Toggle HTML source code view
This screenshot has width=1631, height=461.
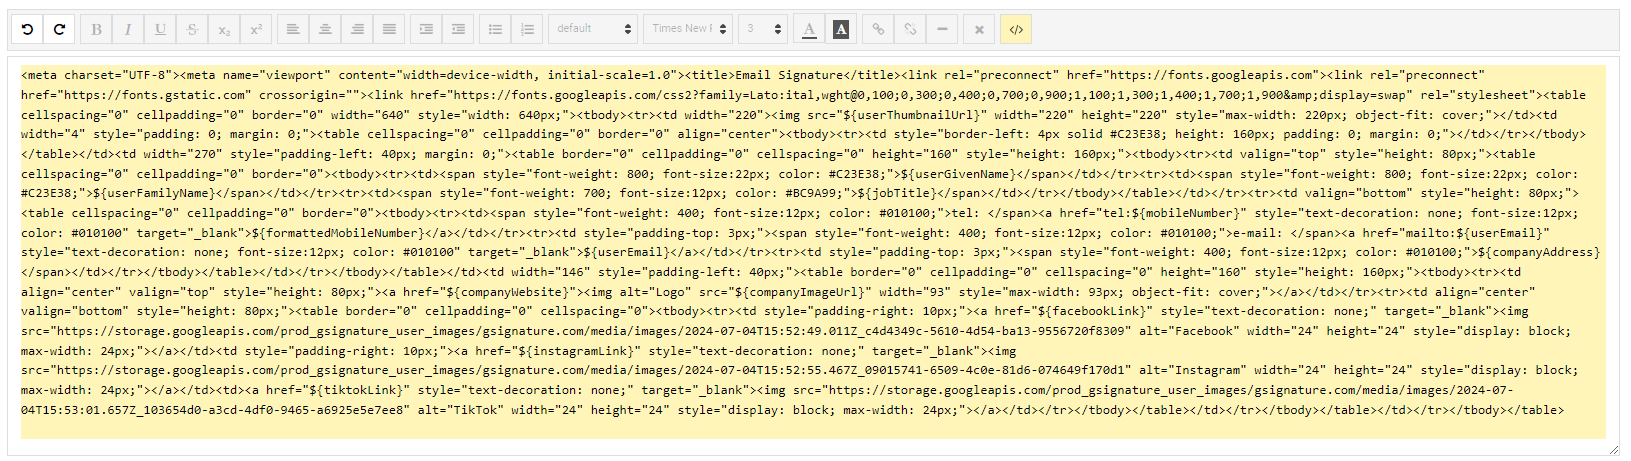[x=1016, y=29]
